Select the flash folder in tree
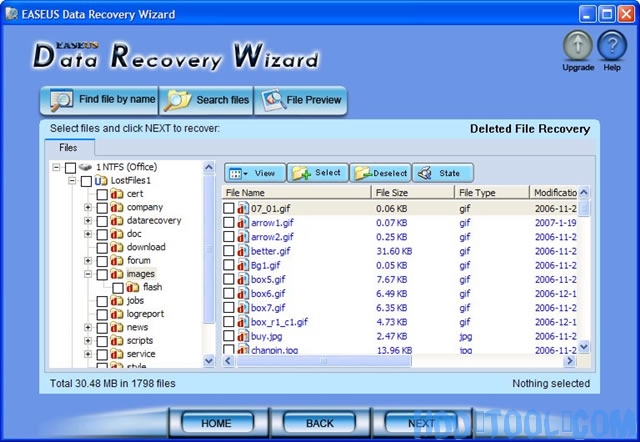640x442 pixels. tap(151, 287)
